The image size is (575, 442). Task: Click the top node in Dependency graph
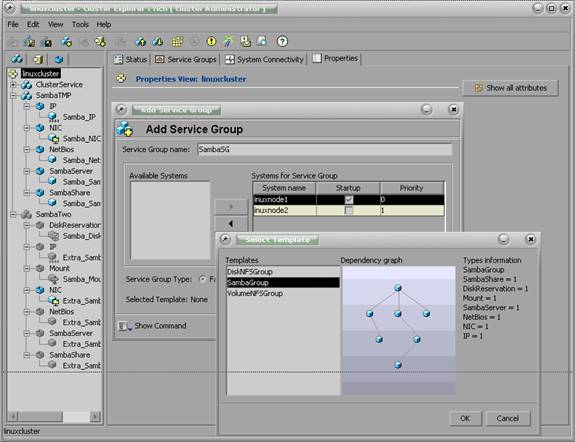(x=398, y=288)
